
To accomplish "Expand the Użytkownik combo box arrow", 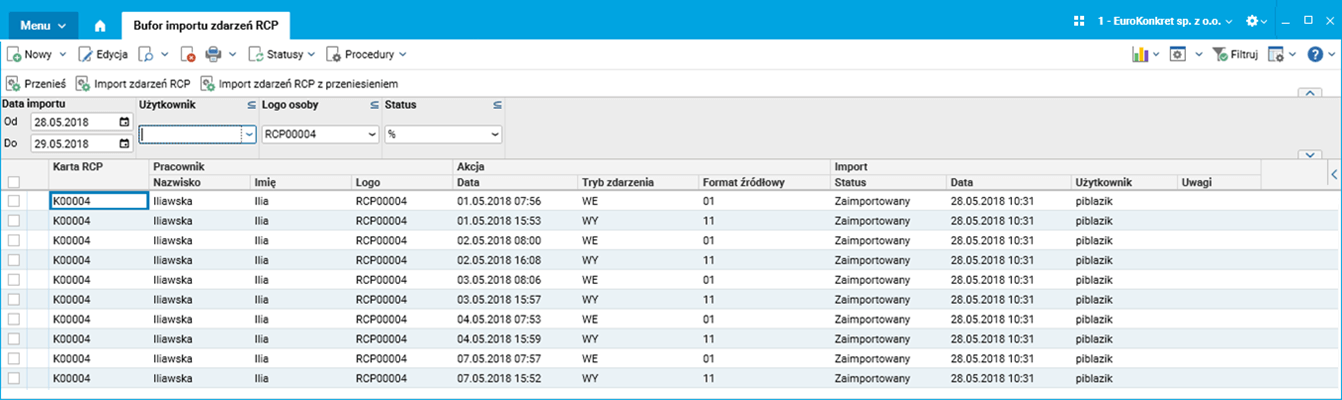I will coord(249,134).
